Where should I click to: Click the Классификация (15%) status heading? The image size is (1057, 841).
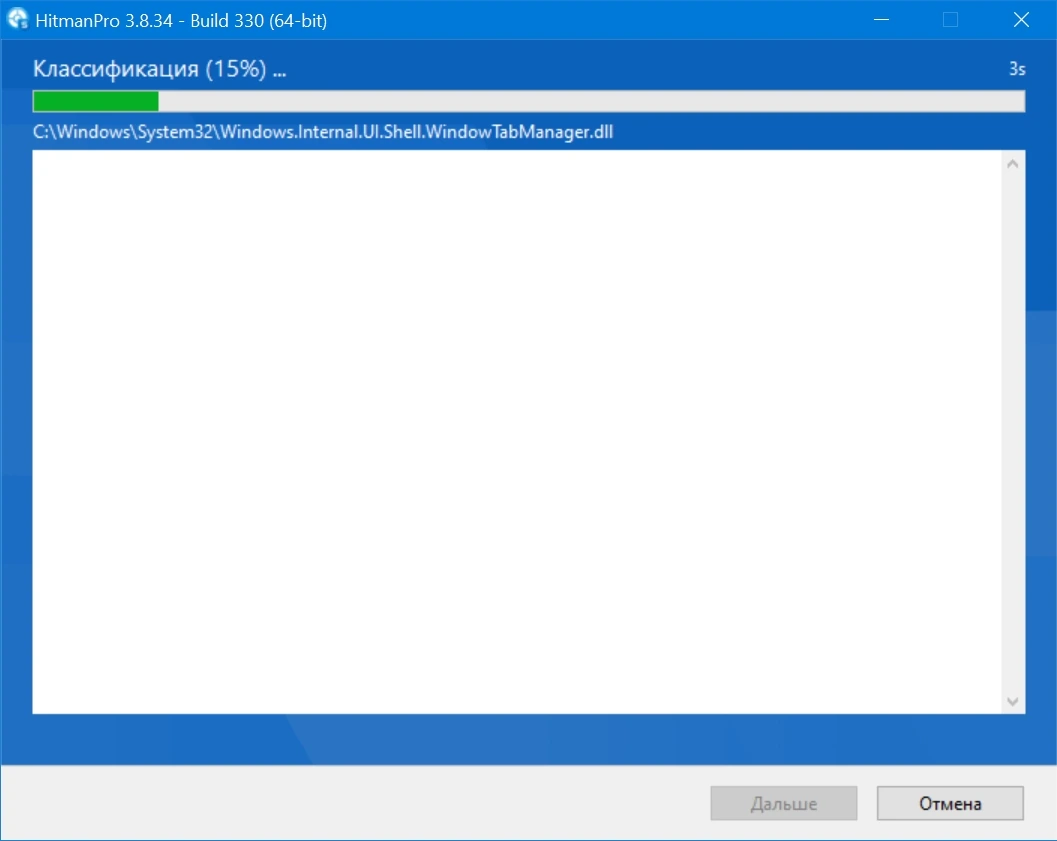160,69
